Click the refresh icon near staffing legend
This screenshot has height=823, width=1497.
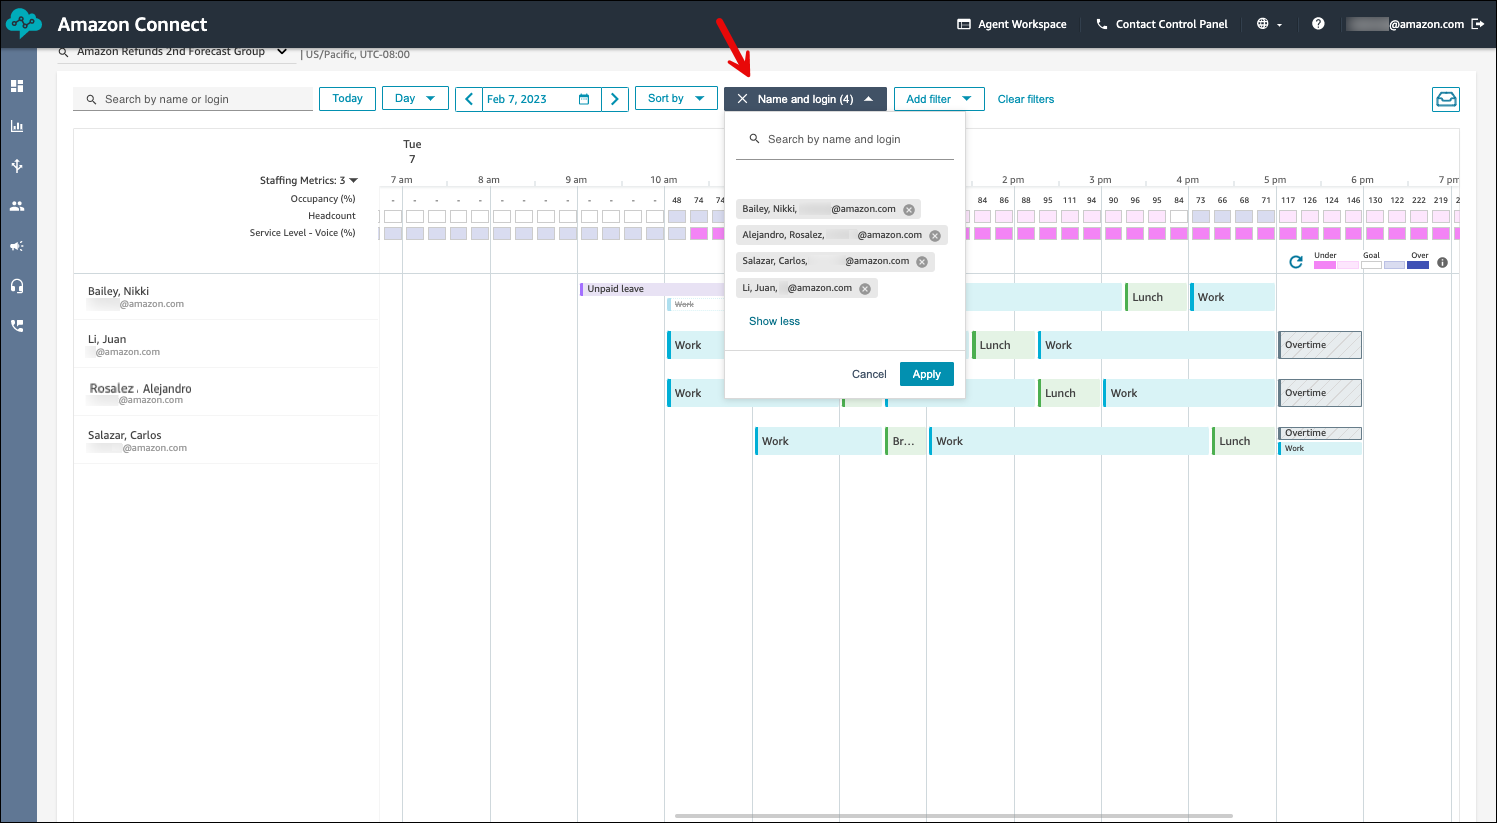(x=1296, y=262)
